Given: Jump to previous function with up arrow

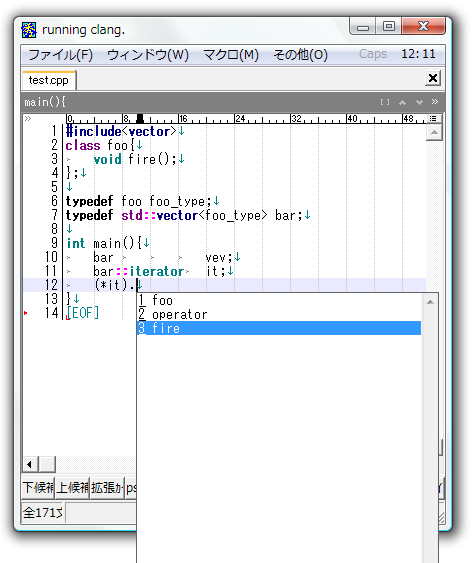Looking at the screenshot, I should tap(402, 102).
